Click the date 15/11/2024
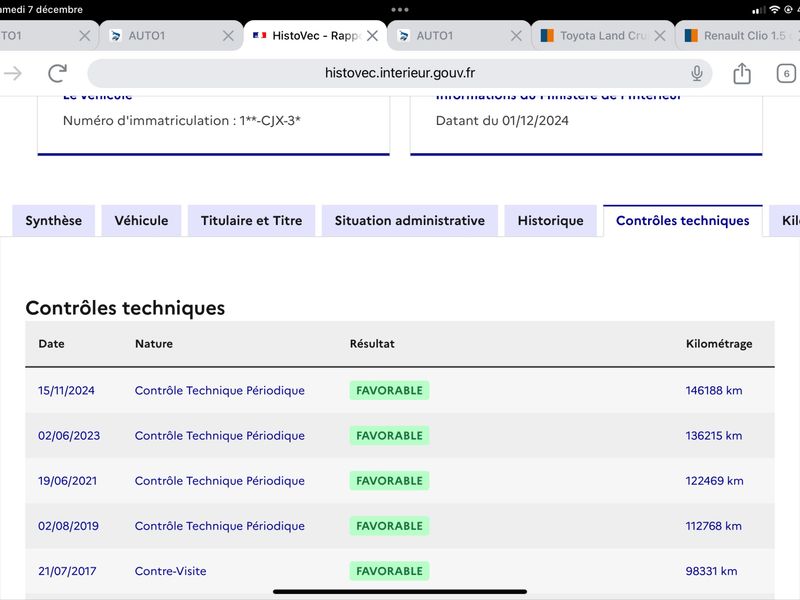 pyautogui.click(x=66, y=391)
